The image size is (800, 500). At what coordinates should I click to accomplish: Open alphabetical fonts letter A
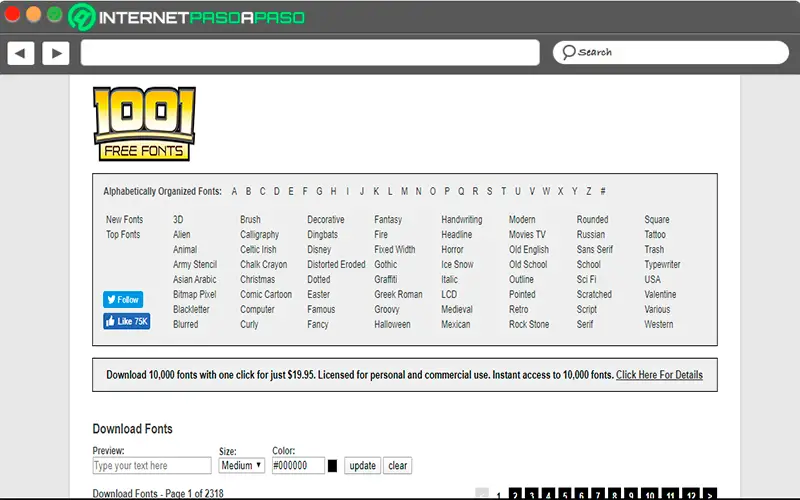click(x=234, y=191)
